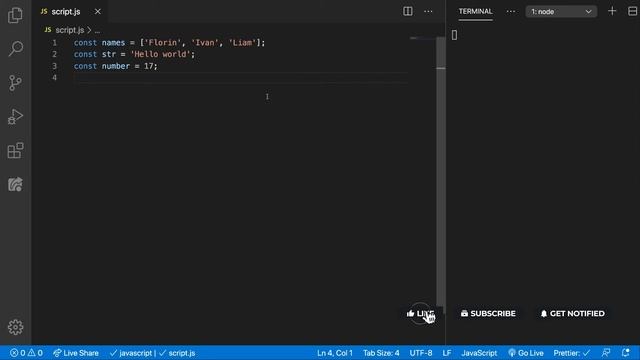Change indentation via 'Tab Size: 4'
This screenshot has height=360, width=640.
click(x=381, y=353)
